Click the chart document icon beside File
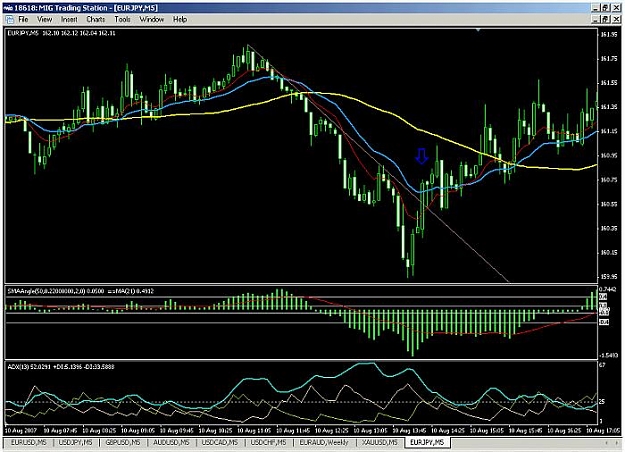The image size is (625, 452). [x=10, y=19]
